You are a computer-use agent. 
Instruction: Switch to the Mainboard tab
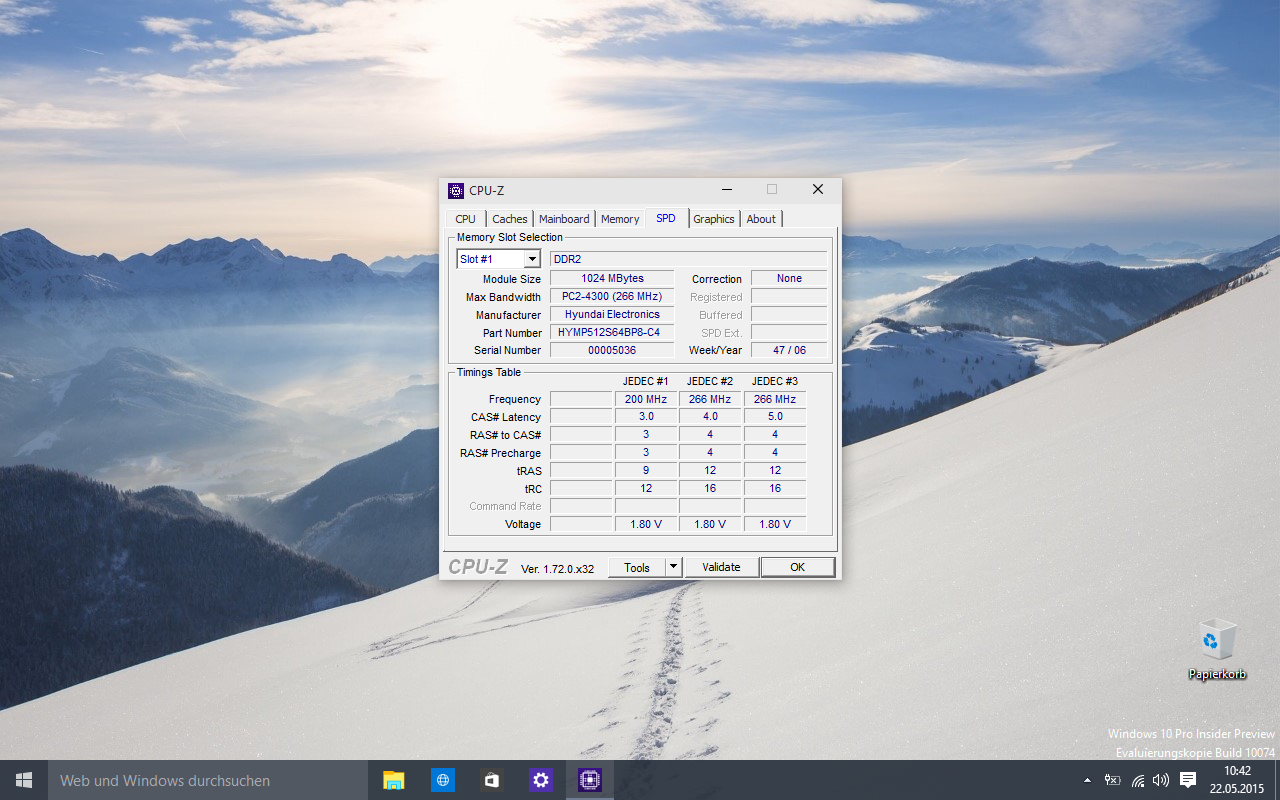(x=564, y=219)
